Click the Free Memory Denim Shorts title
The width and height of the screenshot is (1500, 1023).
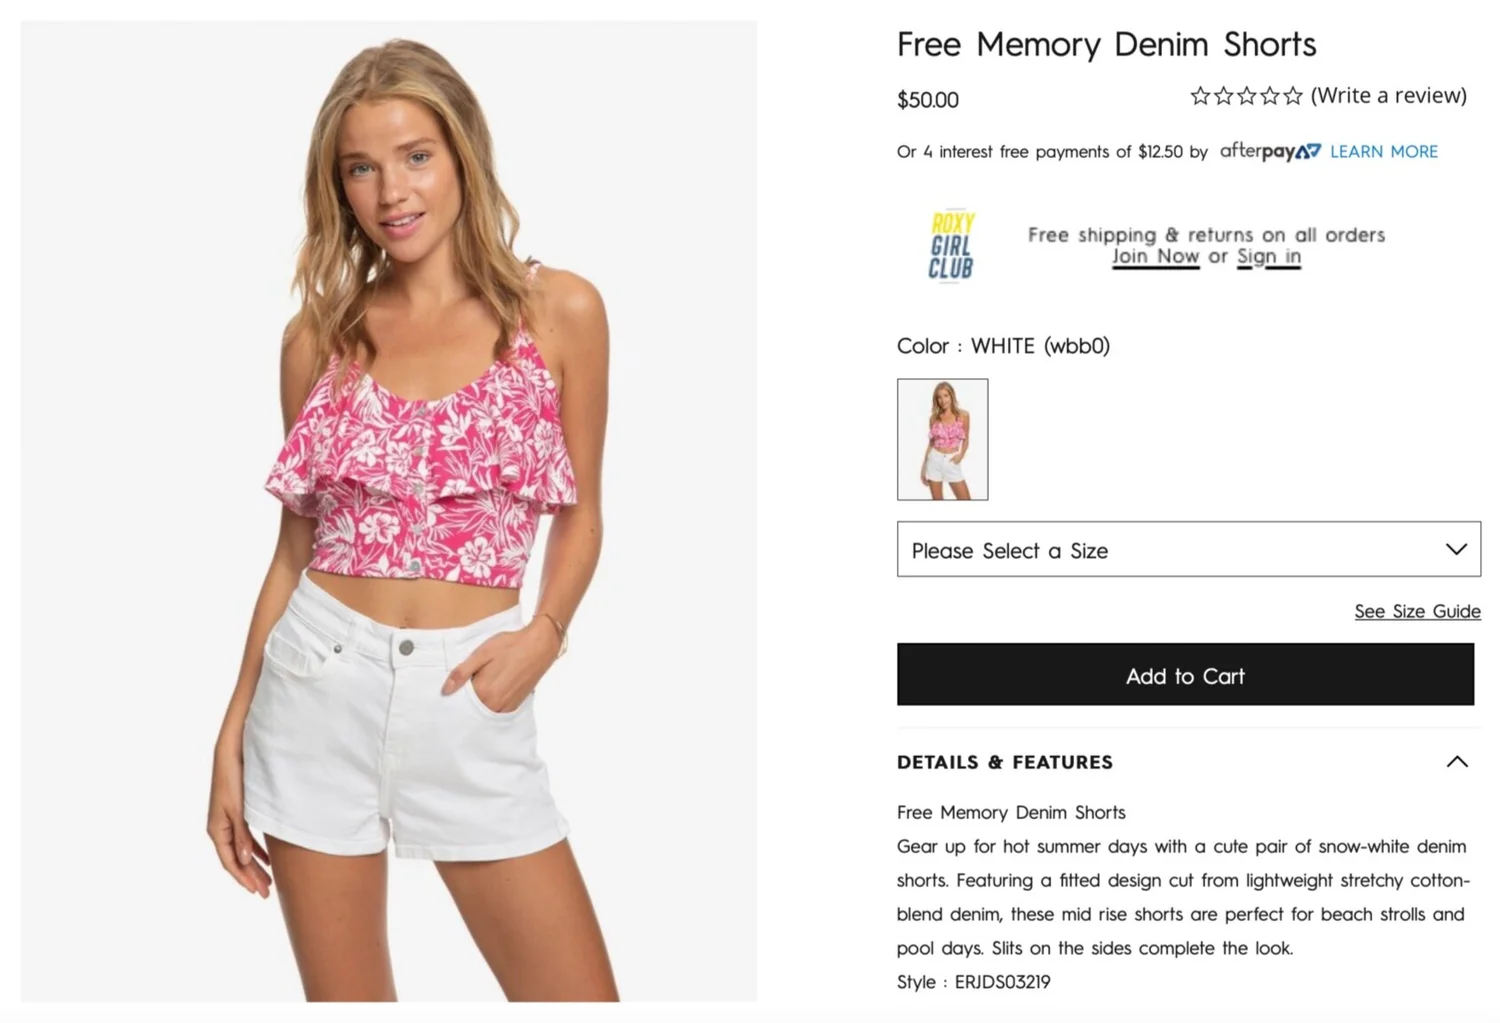[x=1106, y=44]
